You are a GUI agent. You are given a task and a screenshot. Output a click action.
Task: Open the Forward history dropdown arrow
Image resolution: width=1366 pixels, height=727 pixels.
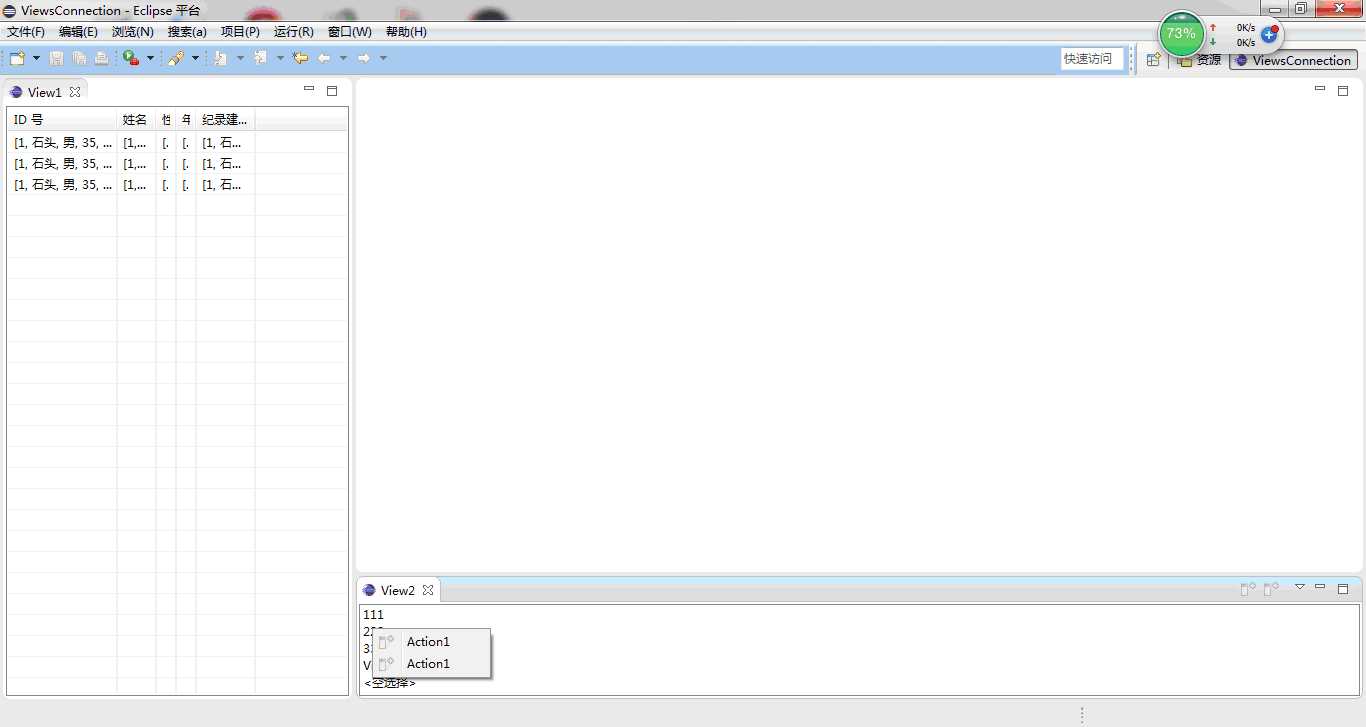tap(383, 59)
